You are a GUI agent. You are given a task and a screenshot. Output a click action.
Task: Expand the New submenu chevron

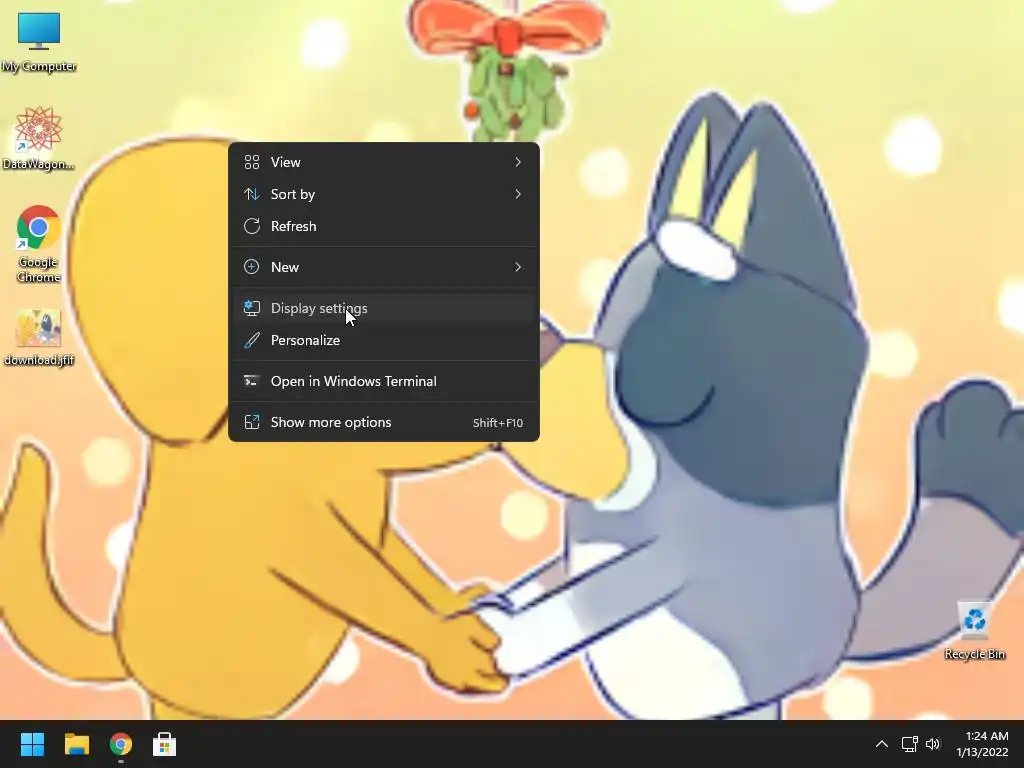[x=518, y=267]
